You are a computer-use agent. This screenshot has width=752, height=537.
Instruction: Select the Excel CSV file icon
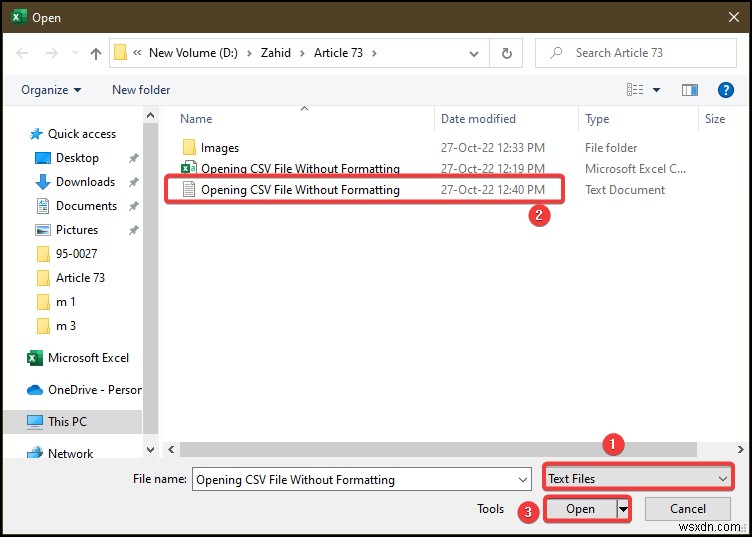(x=189, y=168)
